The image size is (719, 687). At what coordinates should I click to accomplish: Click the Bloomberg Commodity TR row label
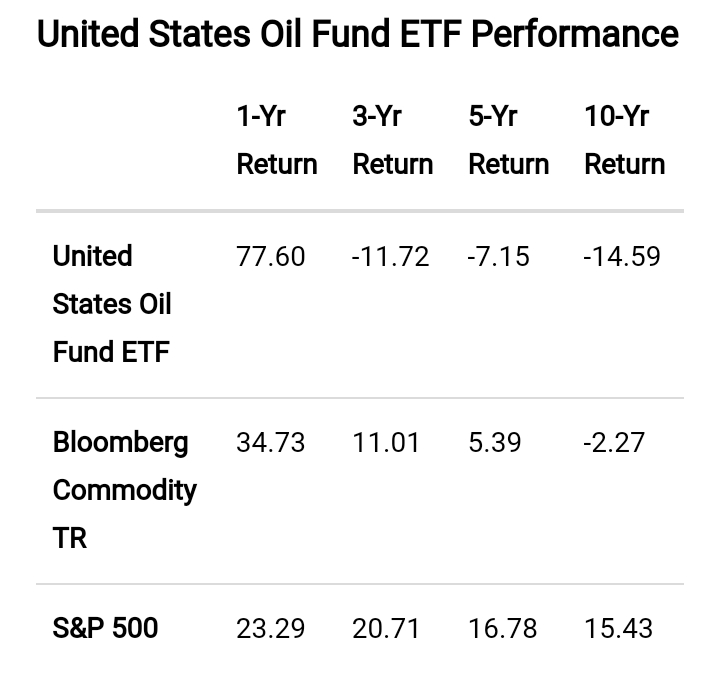coord(124,490)
